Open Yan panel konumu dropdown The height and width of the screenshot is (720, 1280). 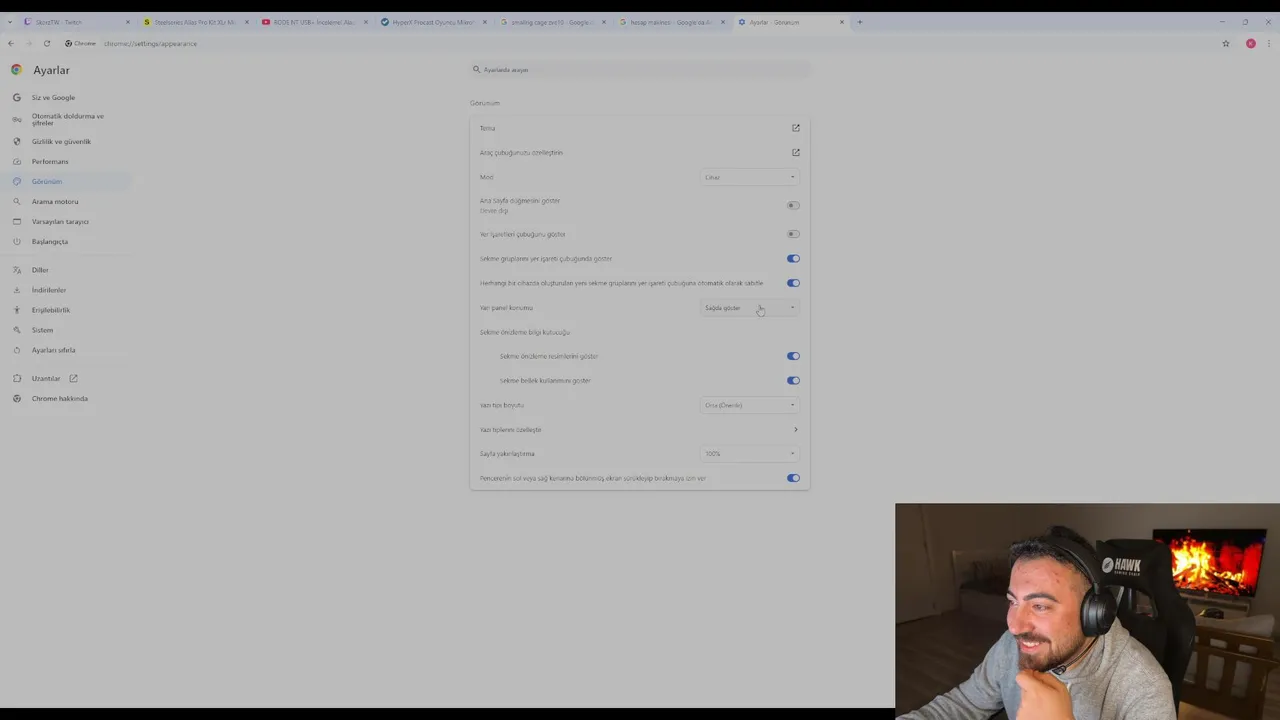[x=750, y=307]
